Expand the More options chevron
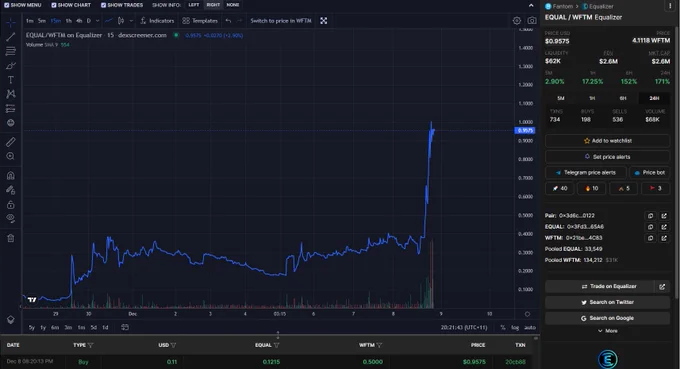 tap(607, 331)
